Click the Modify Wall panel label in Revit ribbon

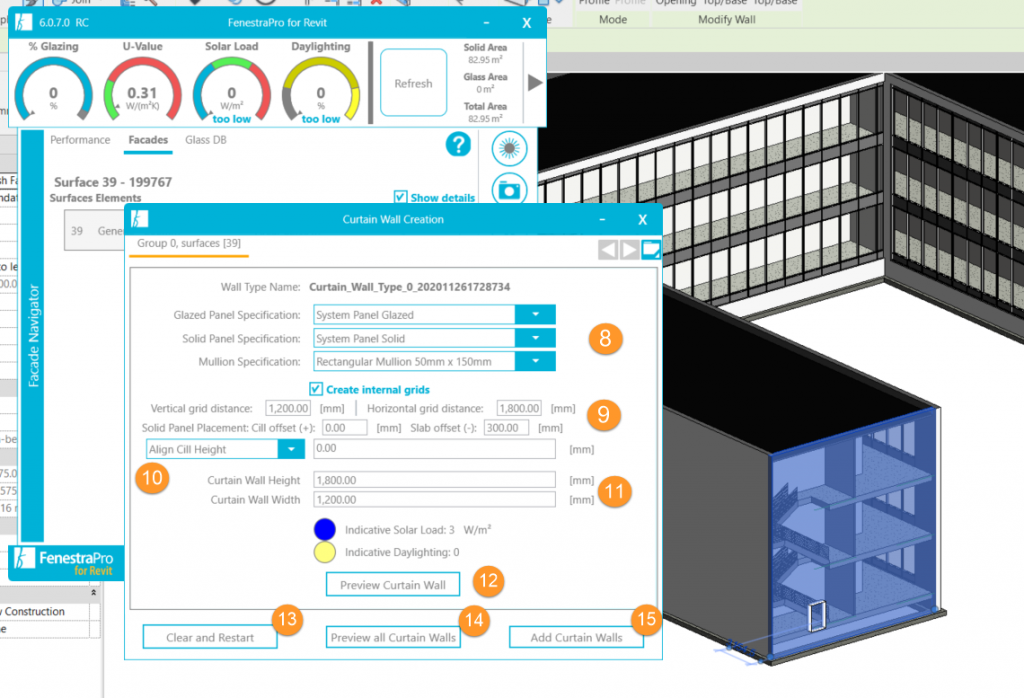point(726,20)
